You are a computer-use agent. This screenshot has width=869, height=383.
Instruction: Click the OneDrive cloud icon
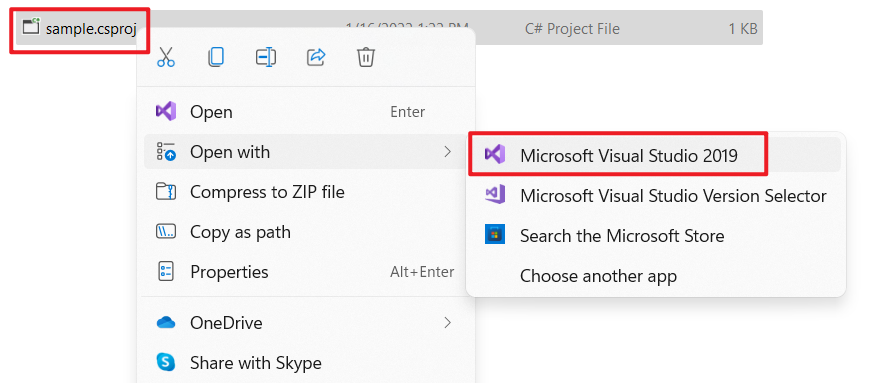(x=166, y=323)
